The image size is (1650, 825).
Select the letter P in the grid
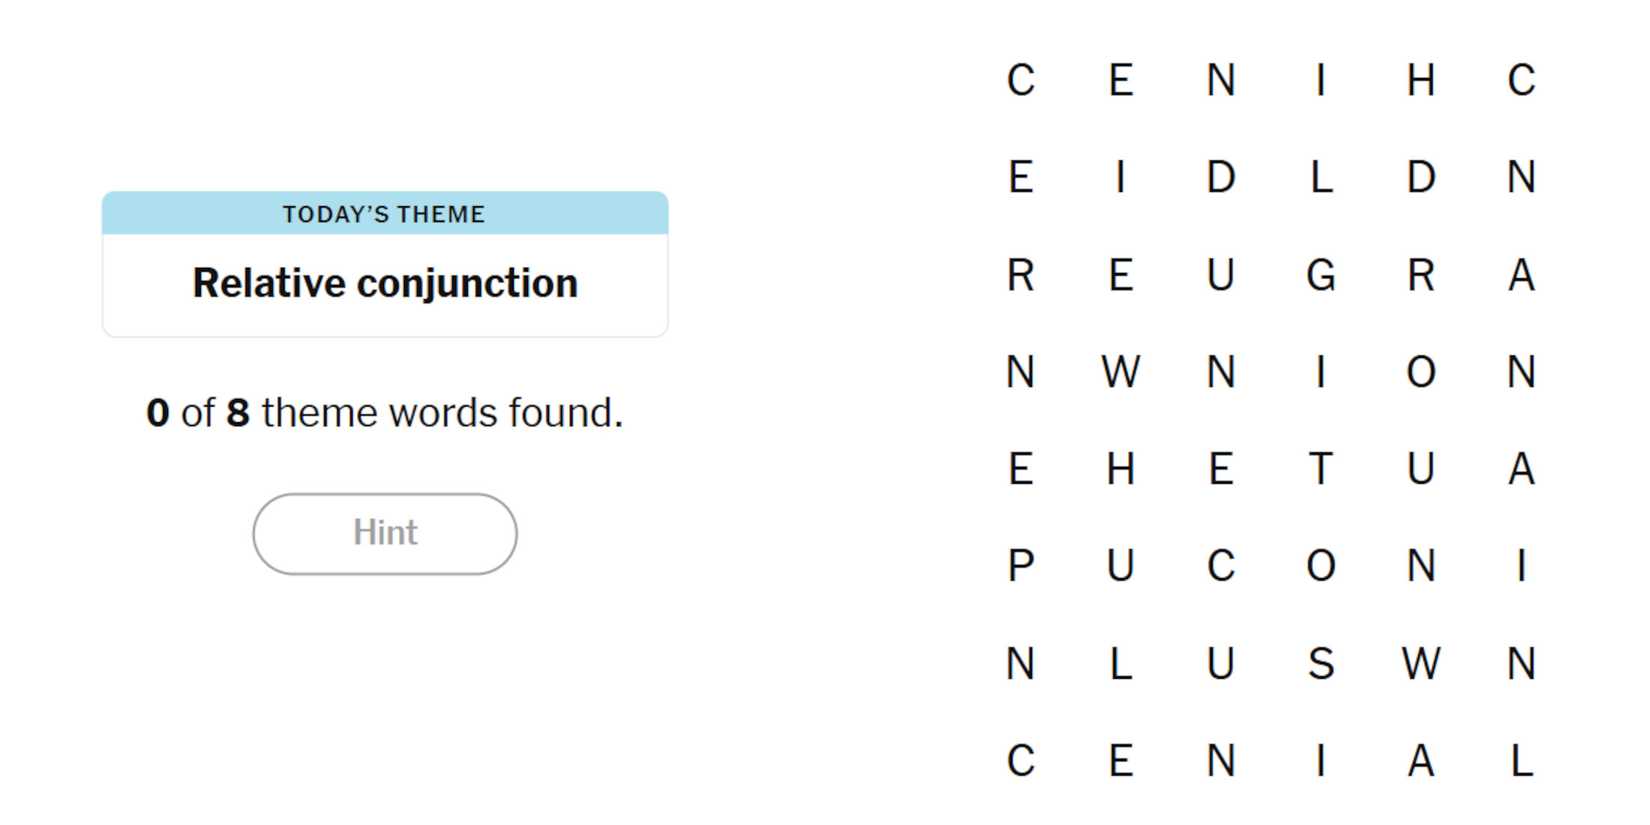point(1020,566)
